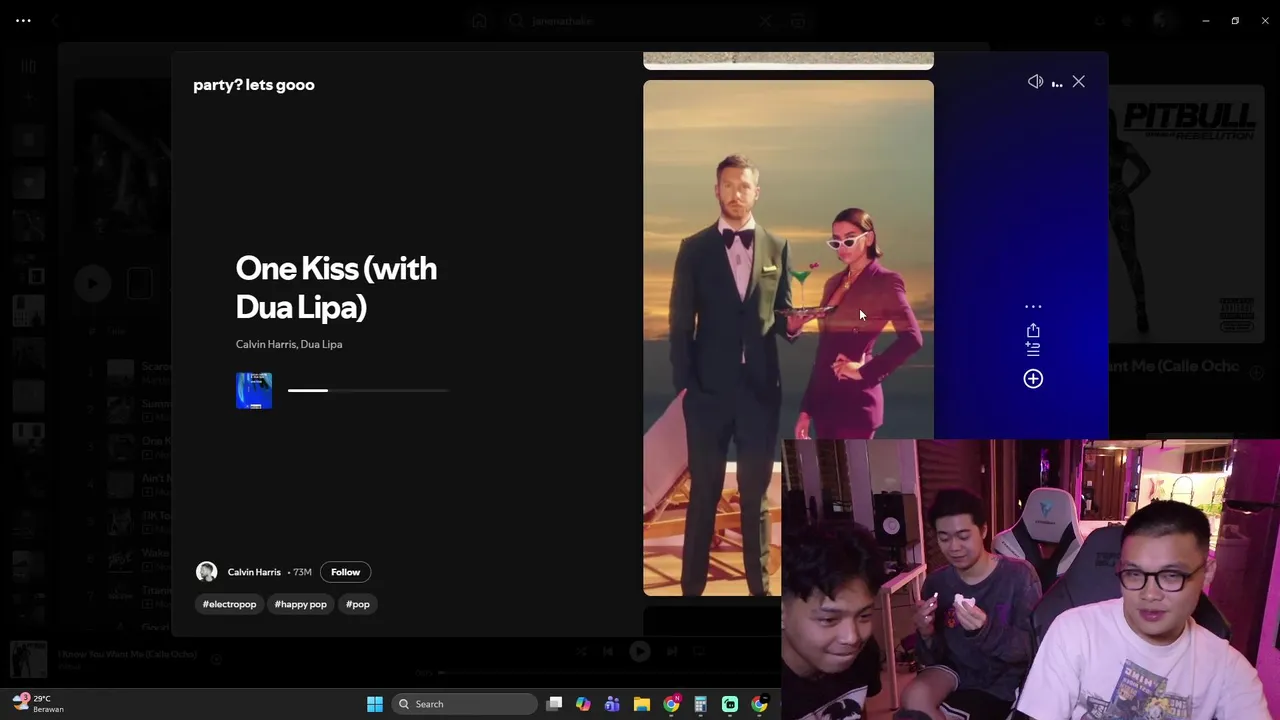This screenshot has height=720, width=1280.
Task: Click the One Kiss (with Dua Lipa) title
Action: point(336,287)
